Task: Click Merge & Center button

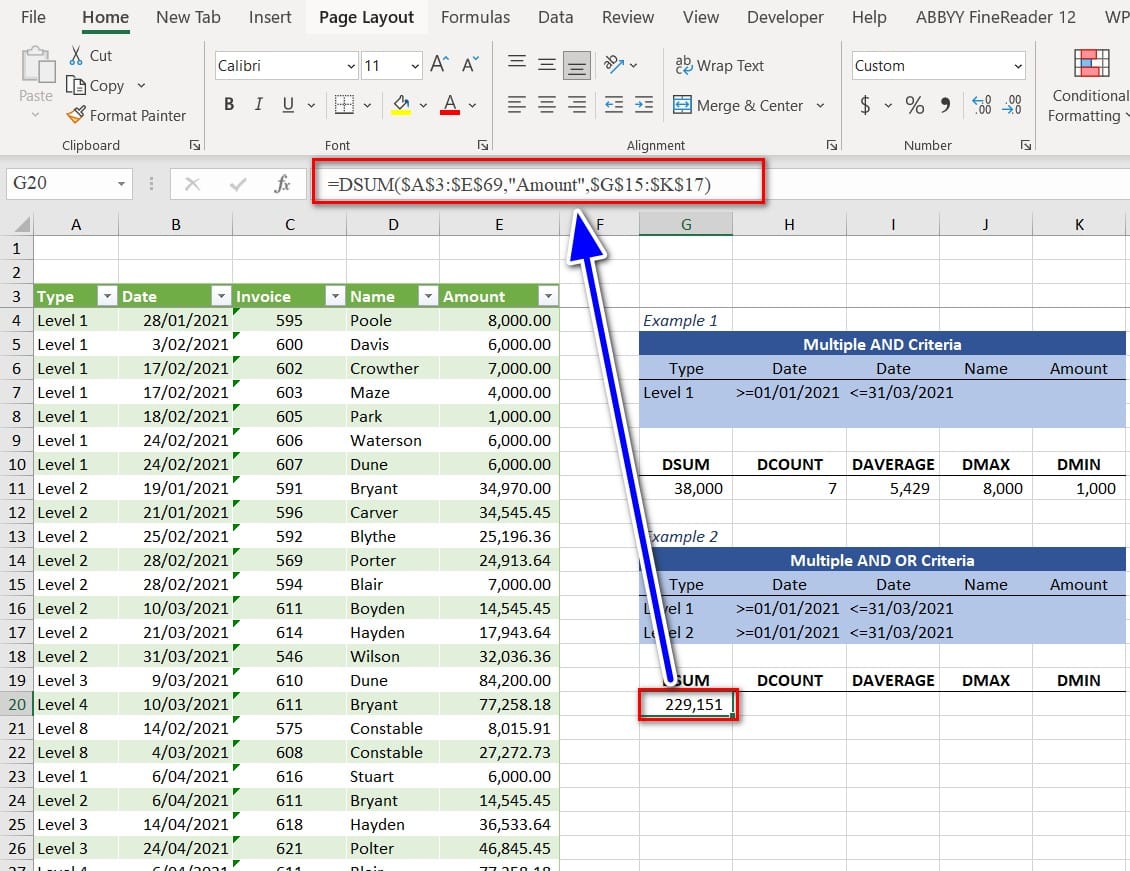Action: 738,105
